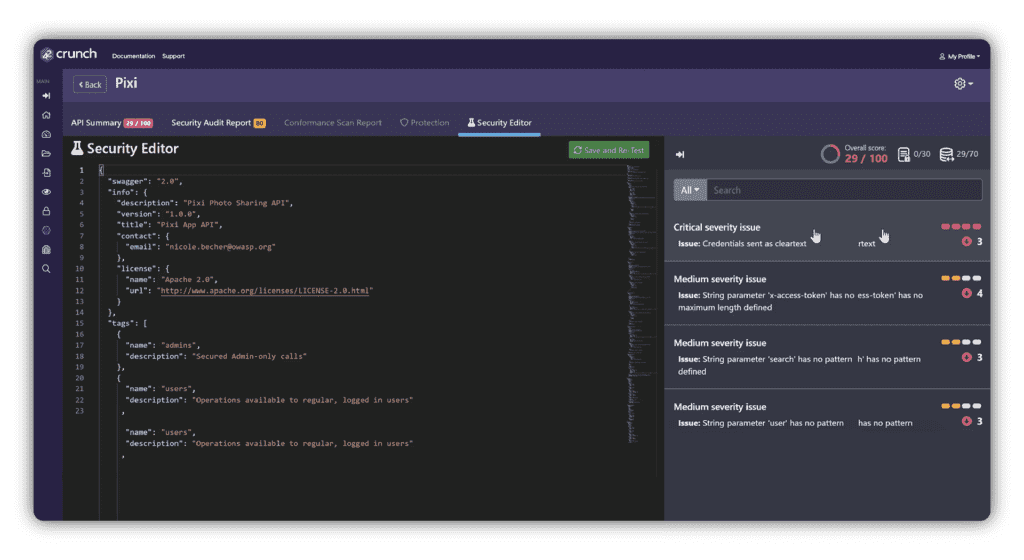Image resolution: width=1024 pixels, height=560 pixels.
Task: Open the x-access-token maximum length issue
Action: [x=827, y=293]
